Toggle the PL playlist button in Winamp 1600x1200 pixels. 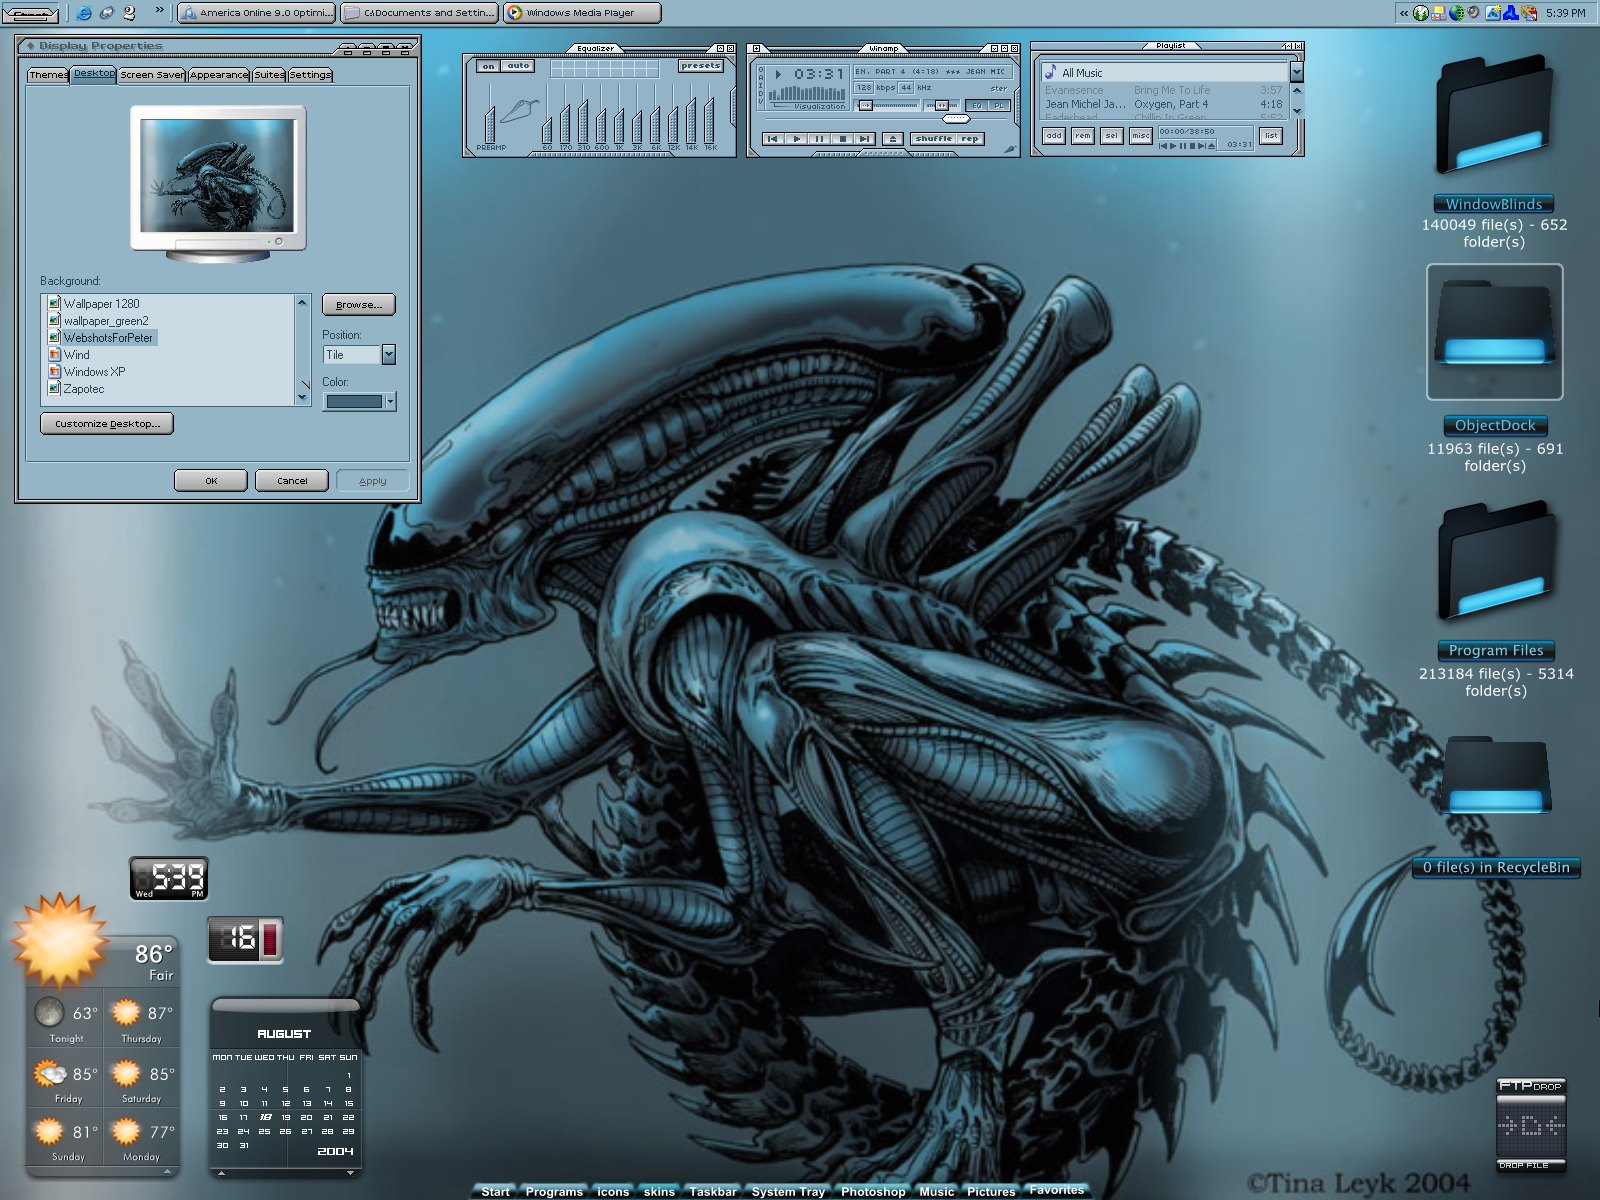tap(999, 105)
